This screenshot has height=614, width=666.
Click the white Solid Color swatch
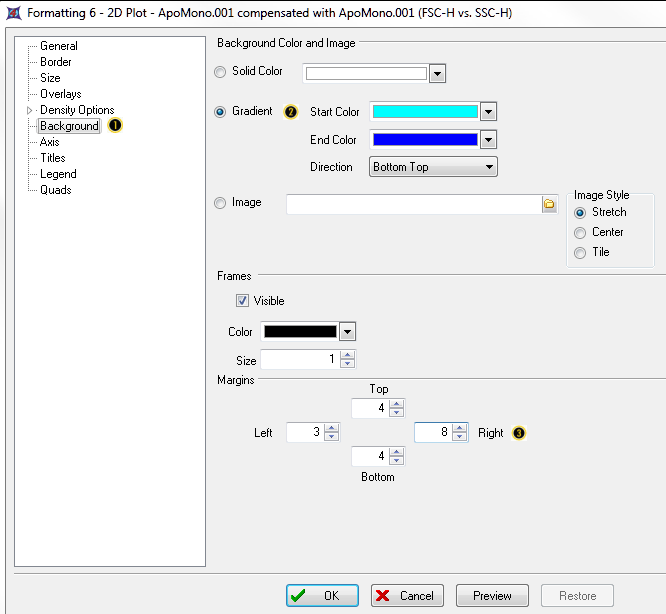[x=366, y=73]
